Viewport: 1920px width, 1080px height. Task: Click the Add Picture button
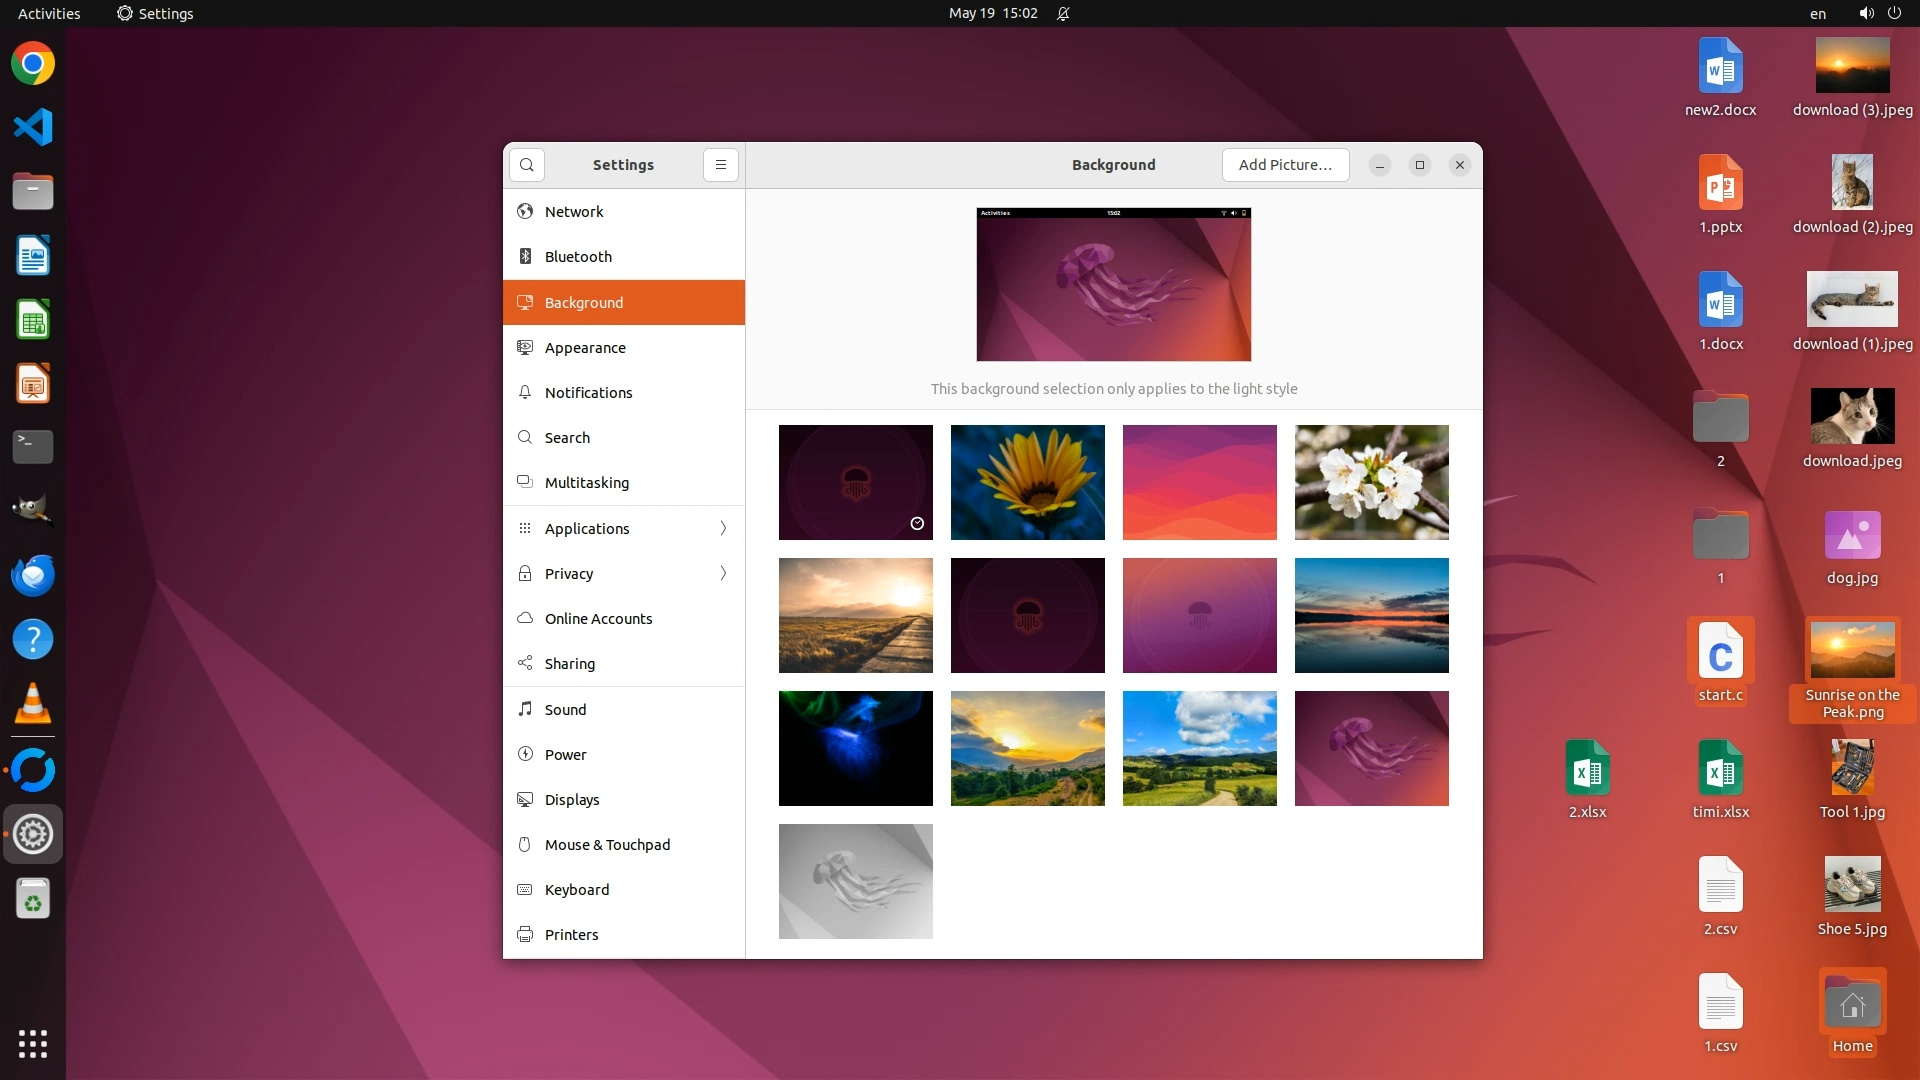click(1285, 165)
